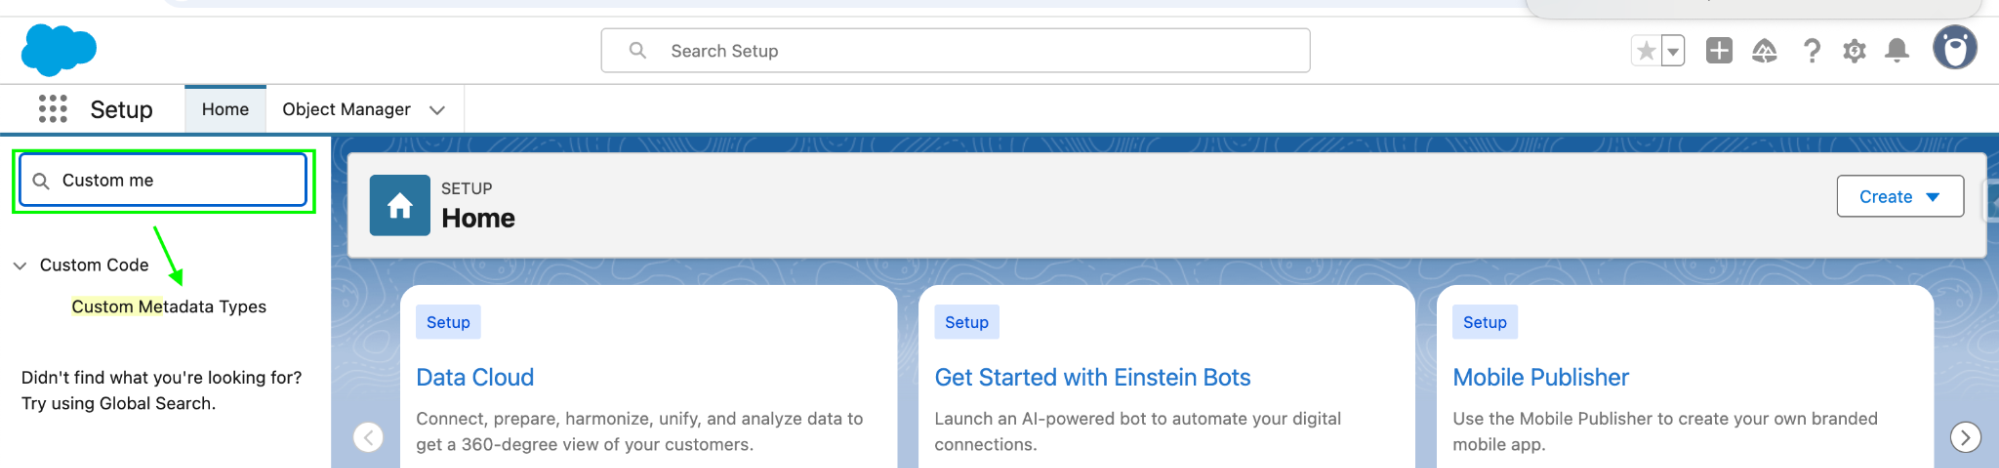Go to next carousel card
The width and height of the screenshot is (1999, 468).
[1965, 437]
